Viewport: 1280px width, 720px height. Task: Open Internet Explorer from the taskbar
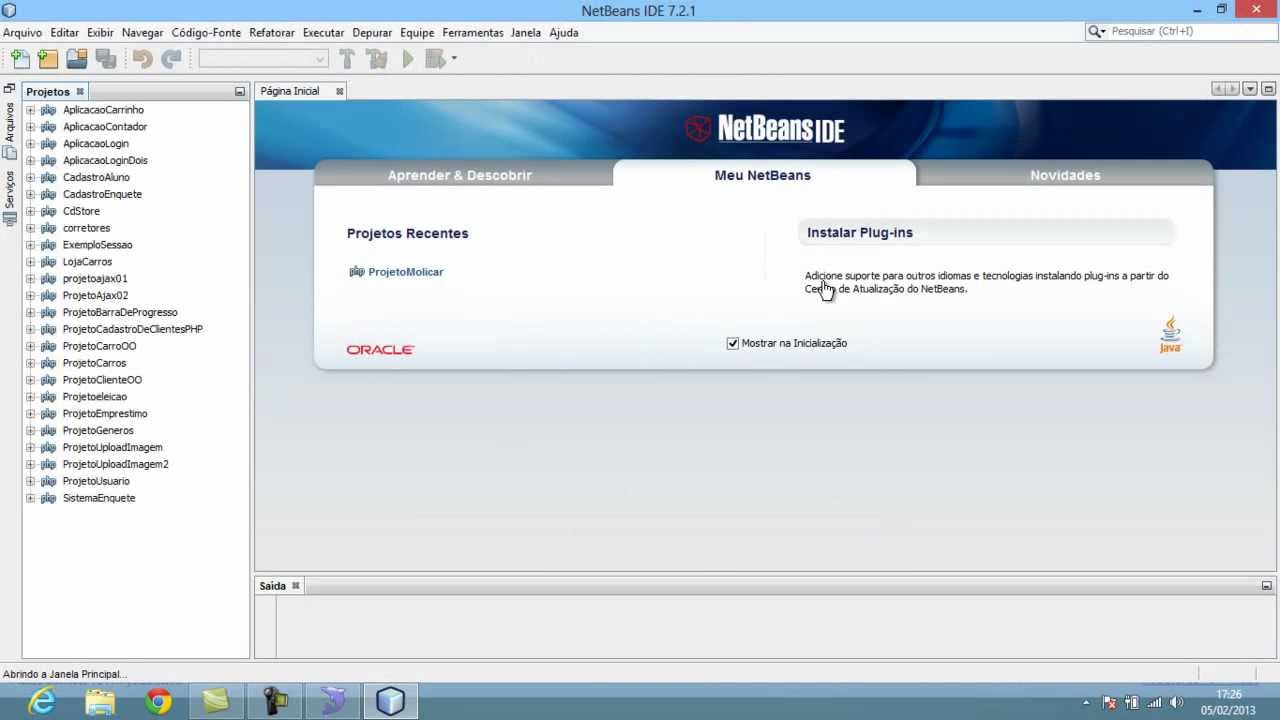pyautogui.click(x=42, y=702)
